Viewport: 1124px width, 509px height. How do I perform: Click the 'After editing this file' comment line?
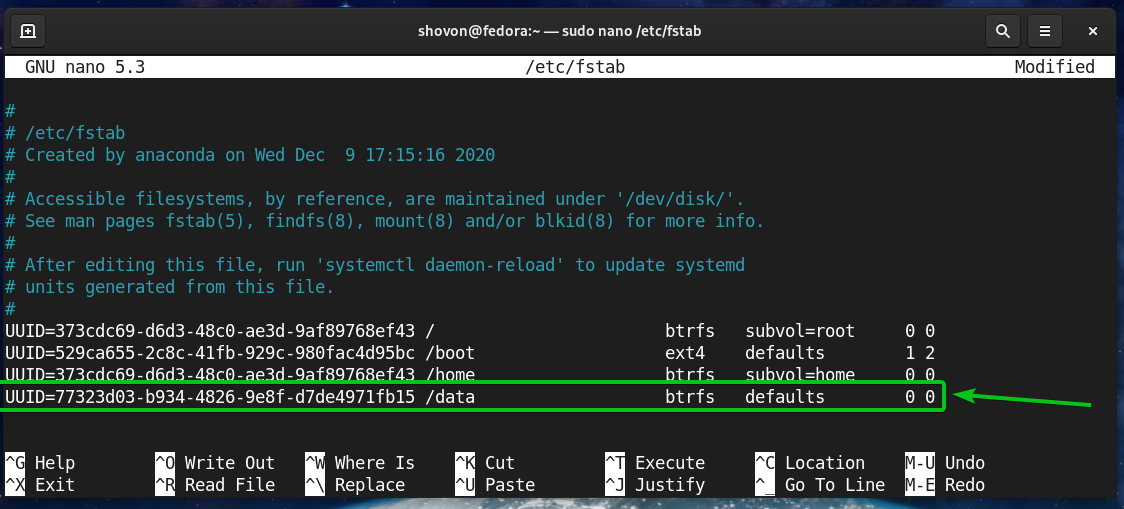(x=375, y=265)
